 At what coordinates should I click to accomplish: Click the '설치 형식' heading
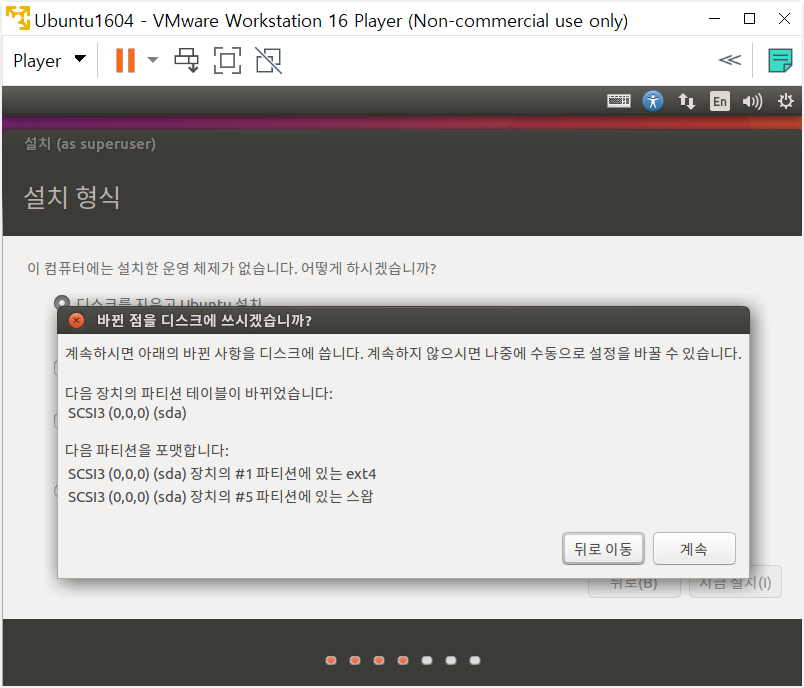click(x=72, y=197)
